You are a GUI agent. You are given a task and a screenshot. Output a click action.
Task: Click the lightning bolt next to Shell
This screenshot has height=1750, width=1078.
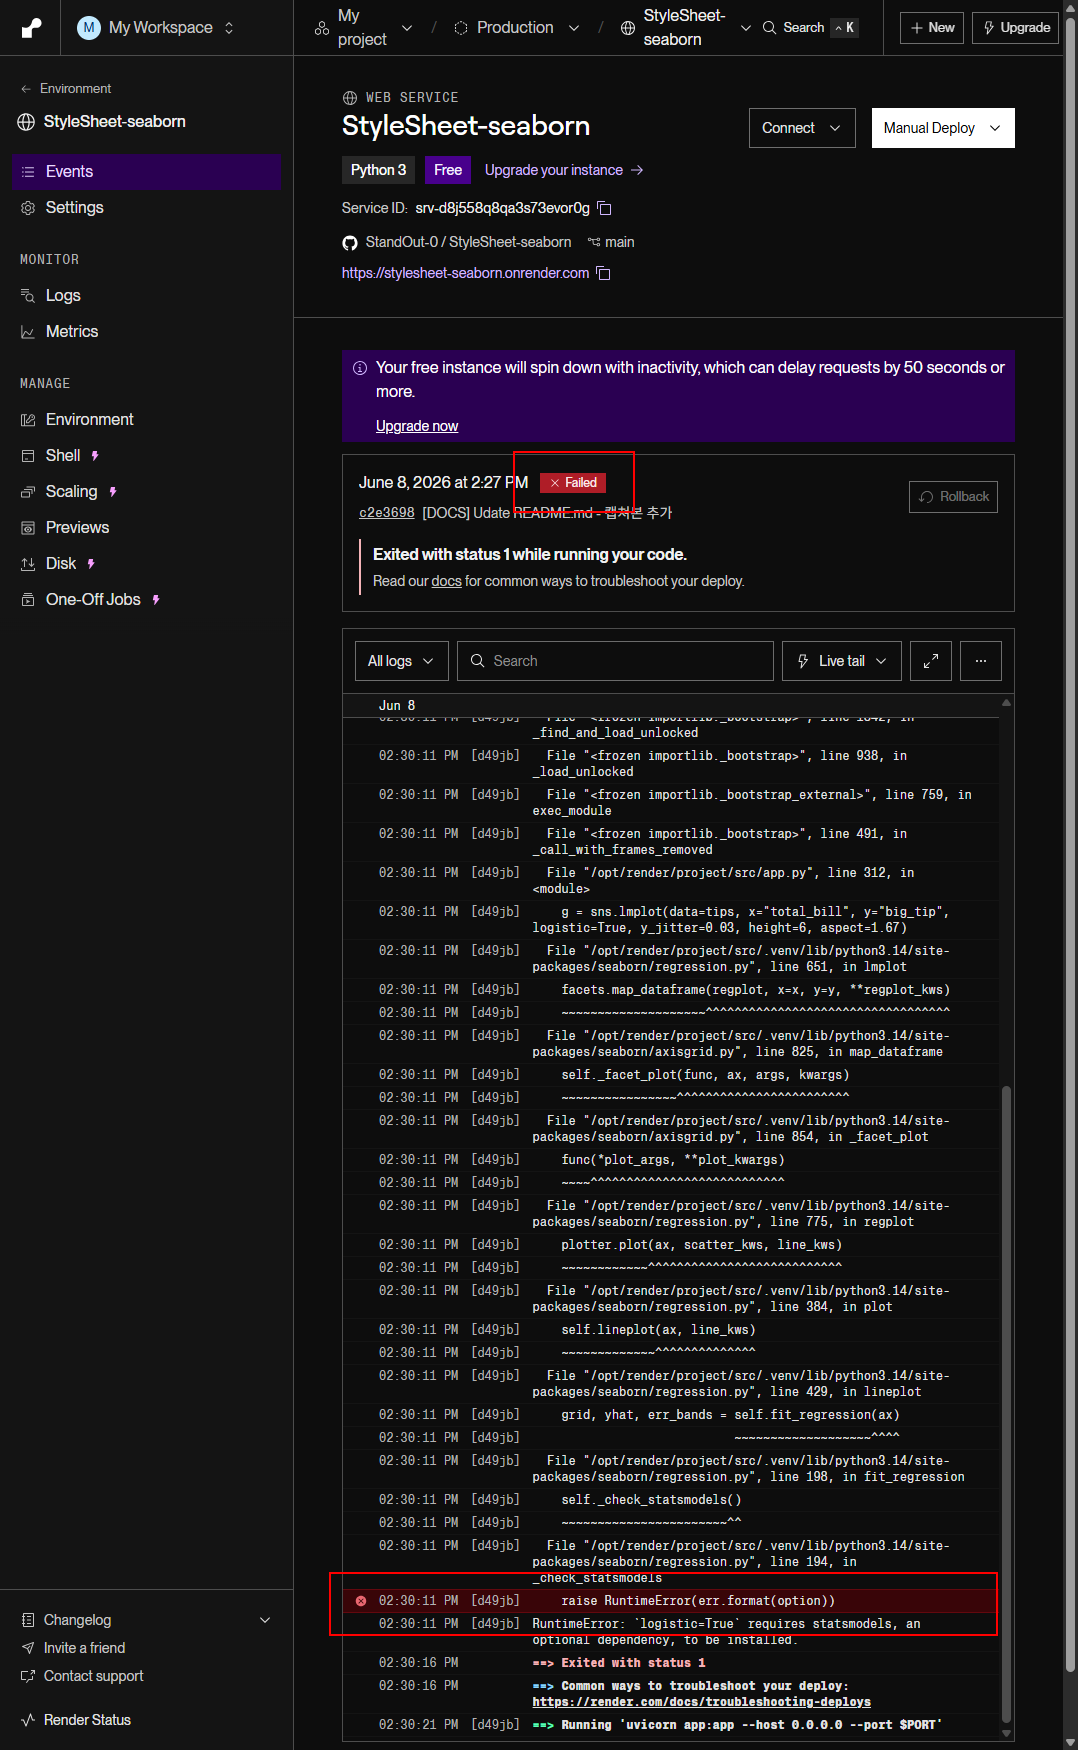95,456
